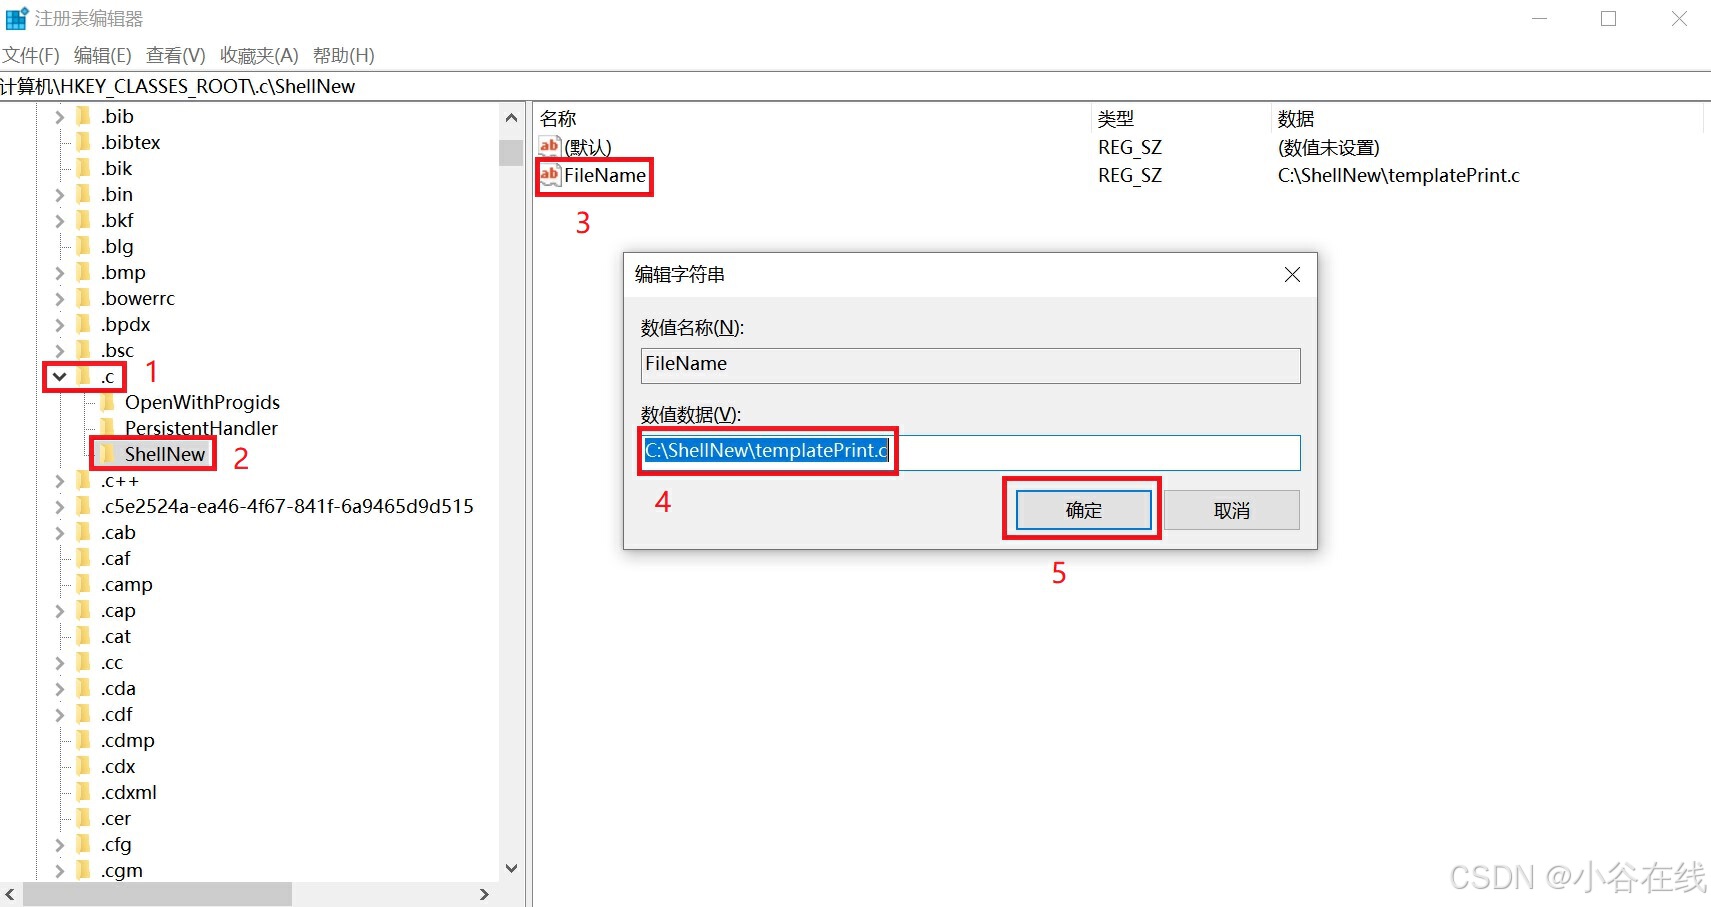The image size is (1711, 907).
Task: Click the 数值名称 FileName field
Action: 970,365
